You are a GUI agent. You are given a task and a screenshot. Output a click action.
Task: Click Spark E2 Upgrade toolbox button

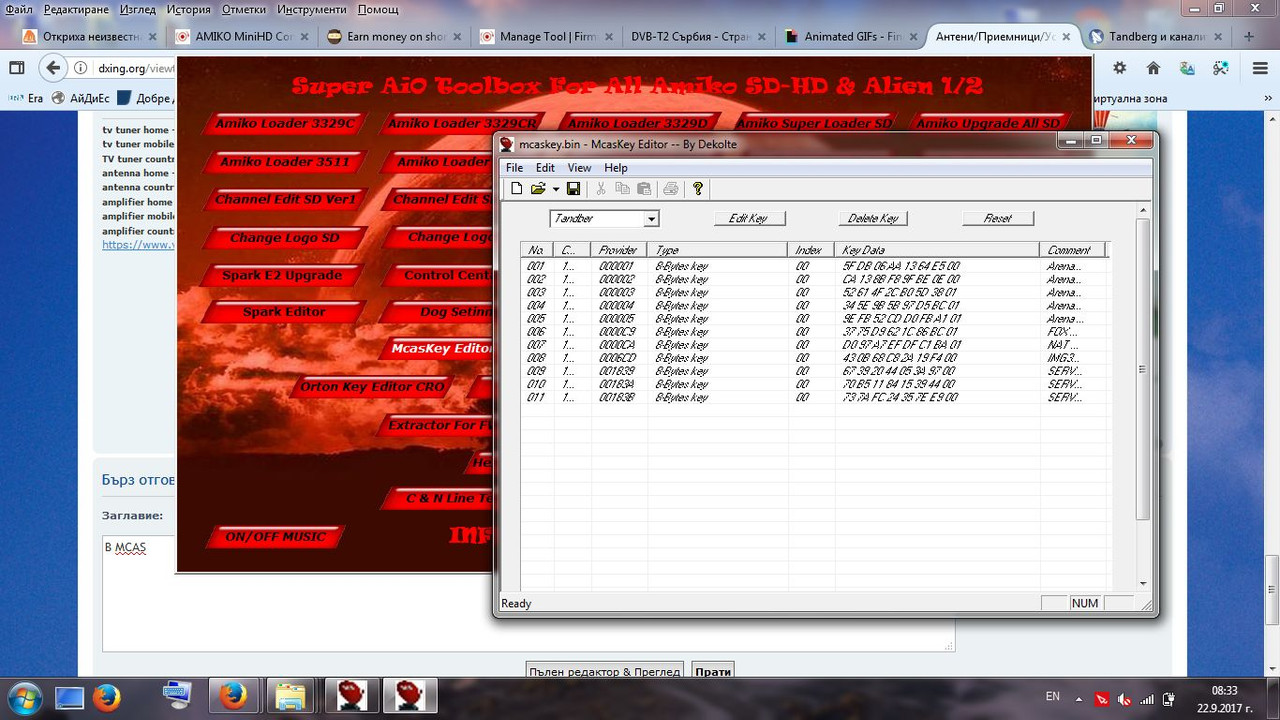281,276
